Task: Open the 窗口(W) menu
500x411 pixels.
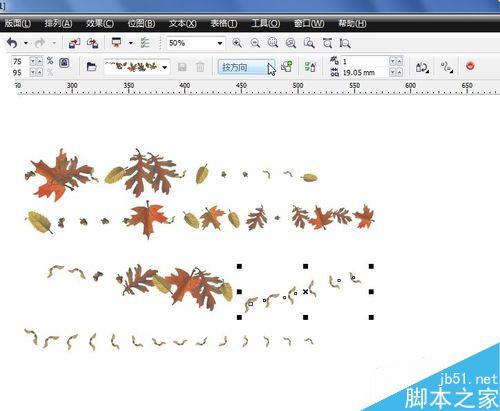Action: click(x=309, y=23)
